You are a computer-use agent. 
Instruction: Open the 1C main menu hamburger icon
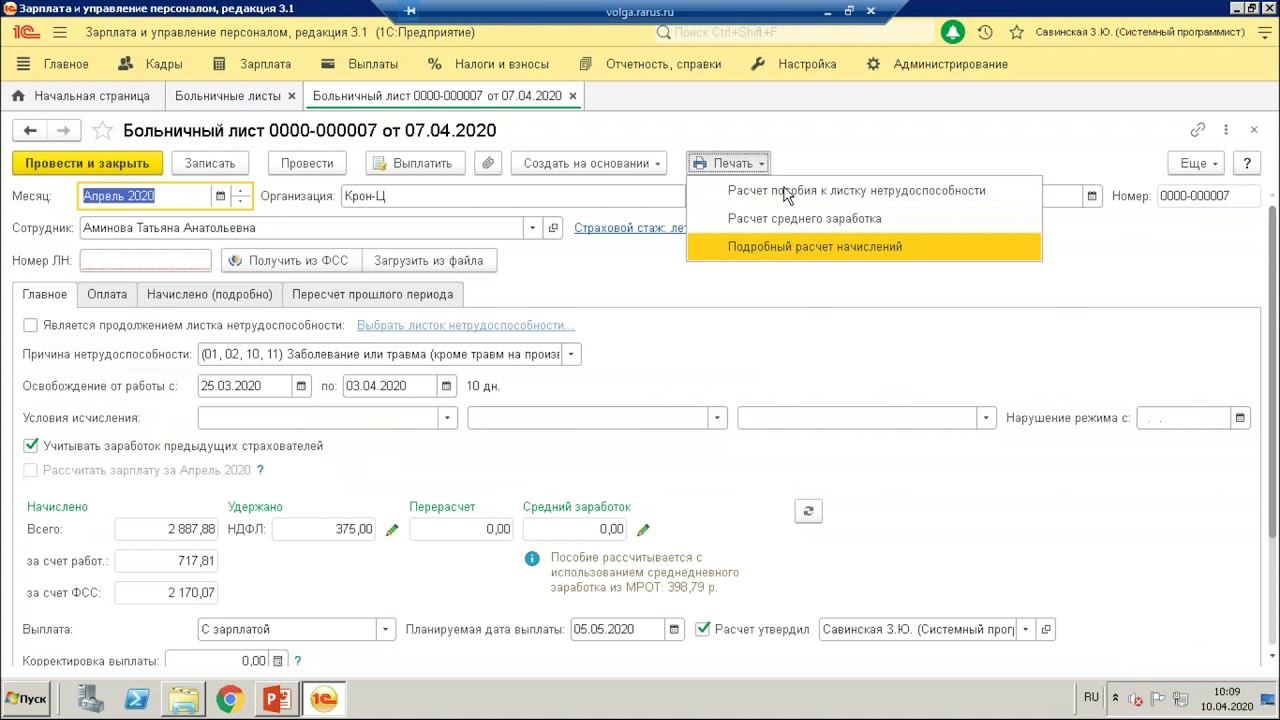point(60,32)
